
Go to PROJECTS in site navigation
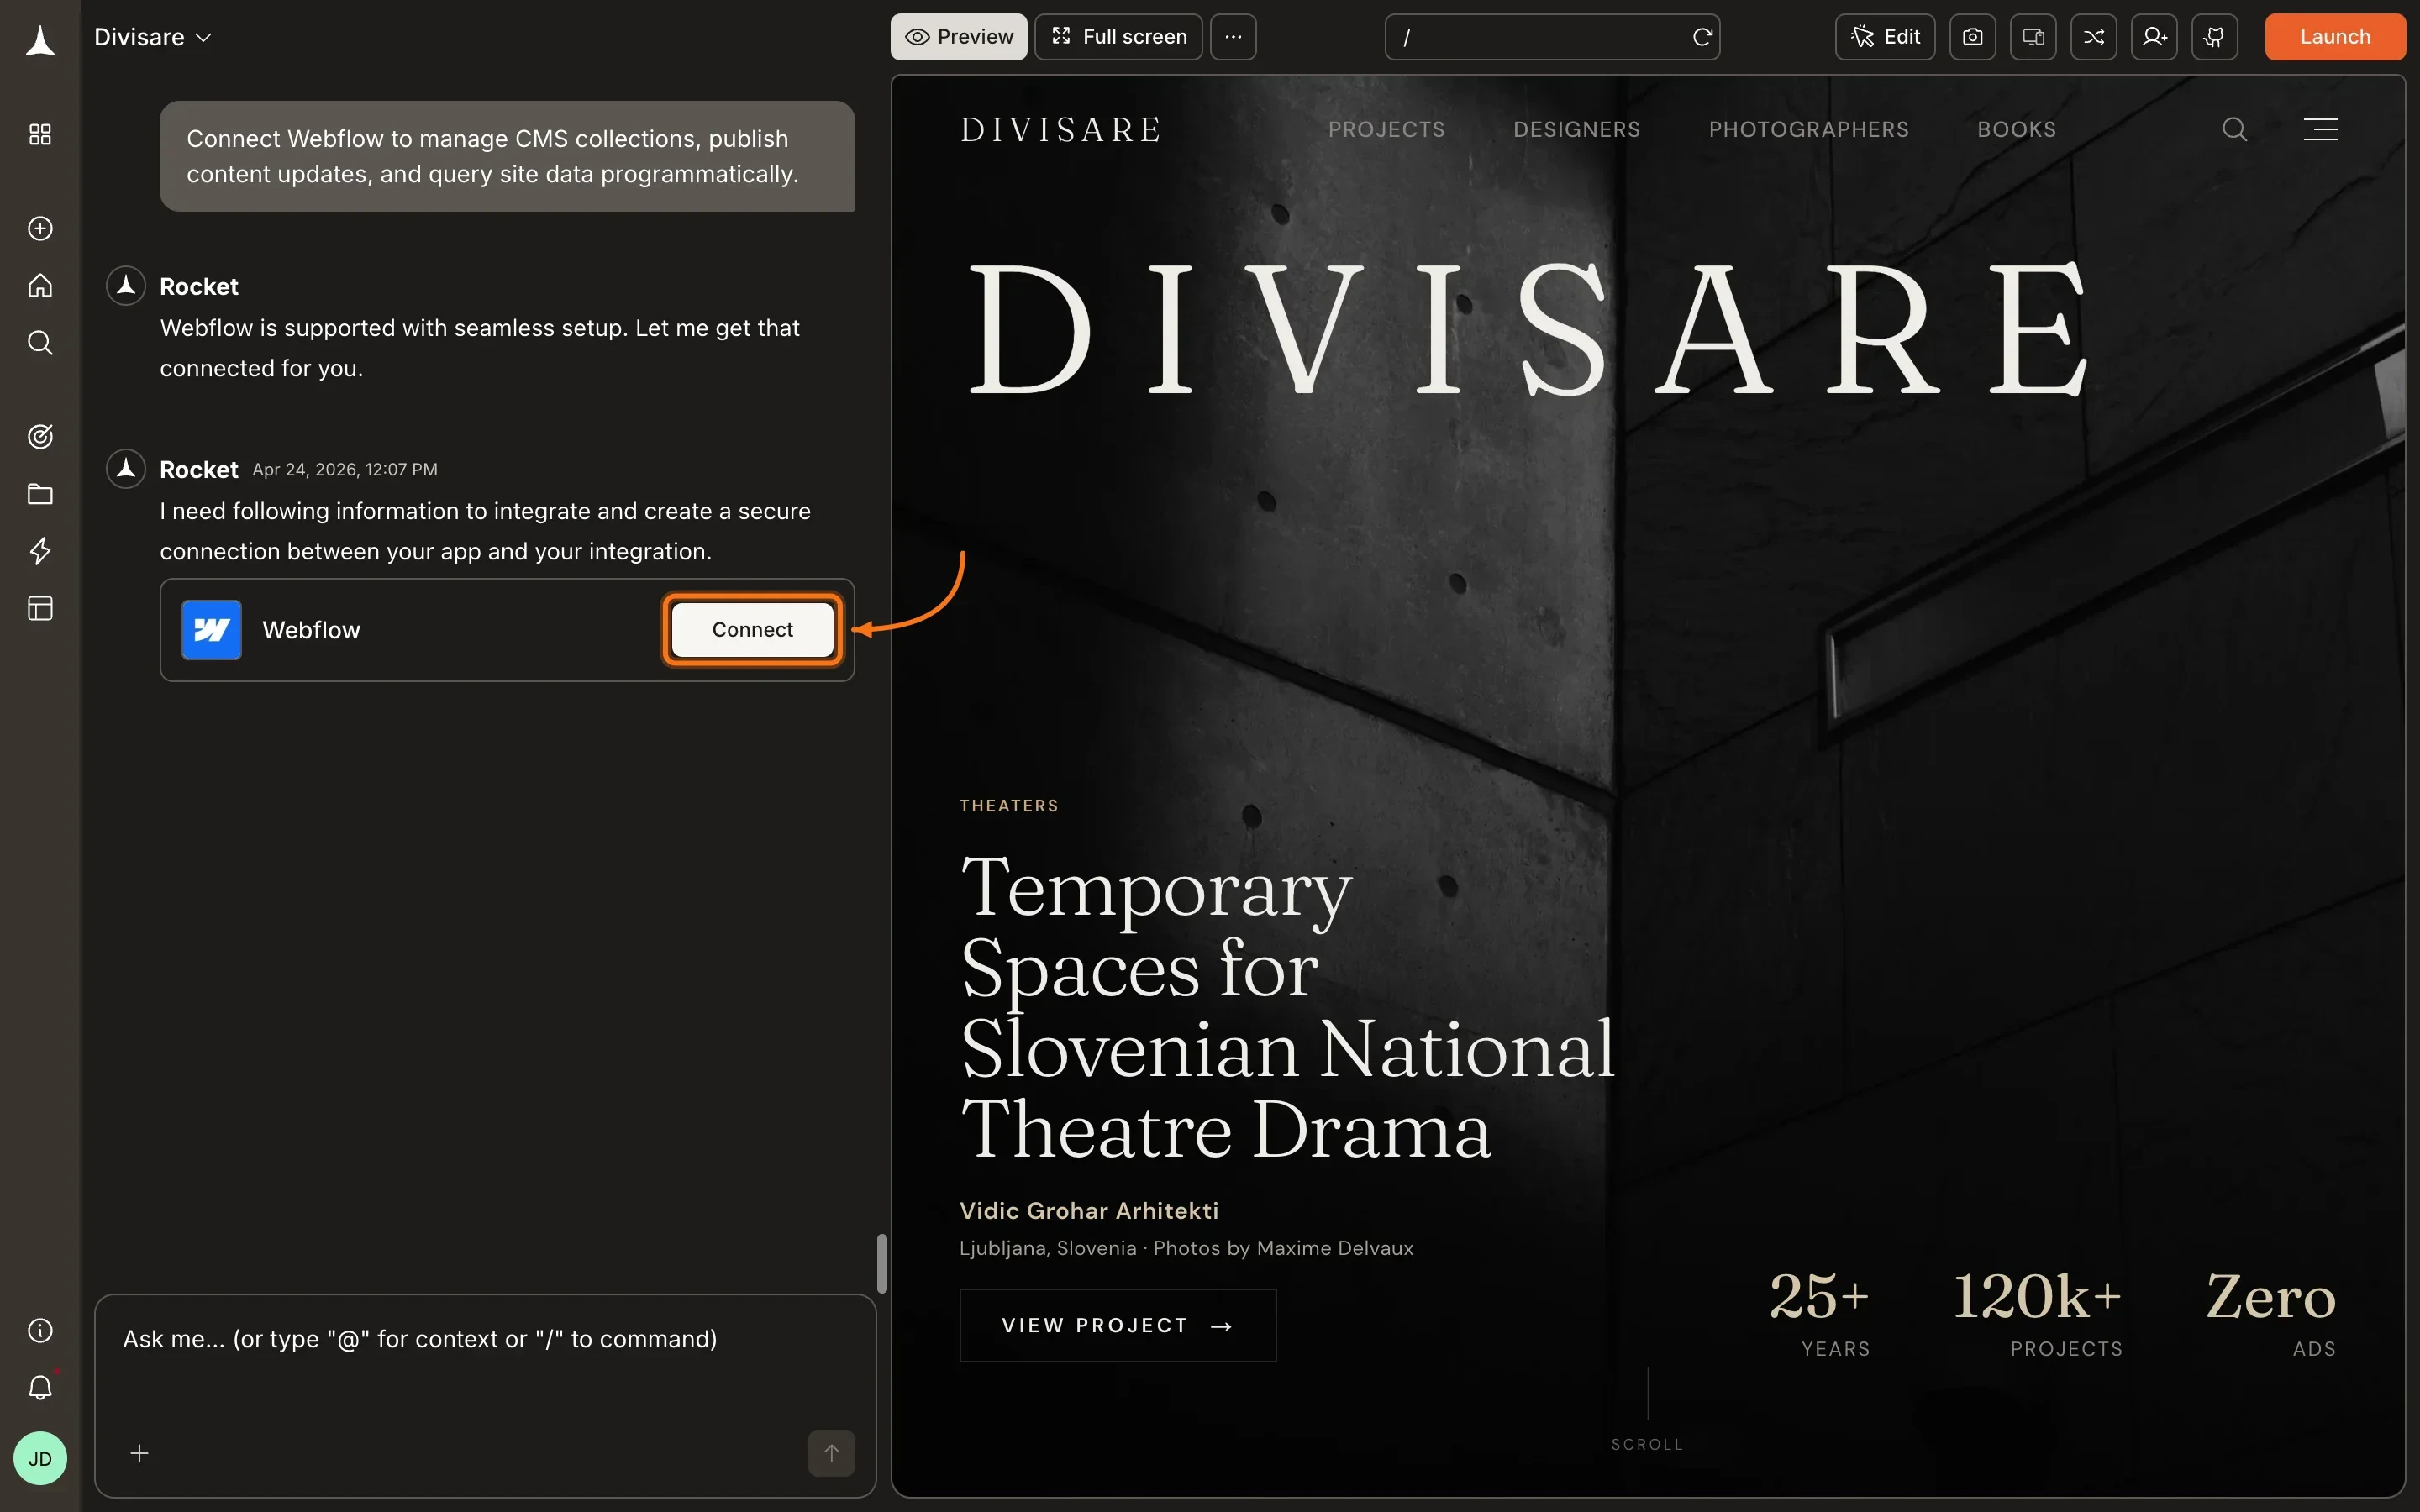[x=1386, y=130]
